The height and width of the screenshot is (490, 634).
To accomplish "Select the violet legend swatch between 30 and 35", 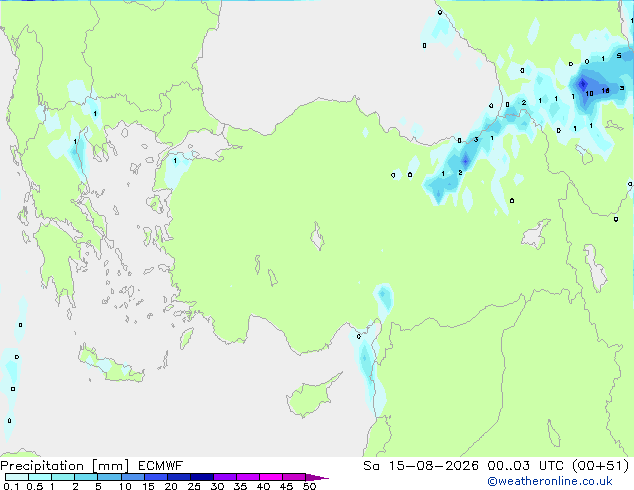I will 225,477.
